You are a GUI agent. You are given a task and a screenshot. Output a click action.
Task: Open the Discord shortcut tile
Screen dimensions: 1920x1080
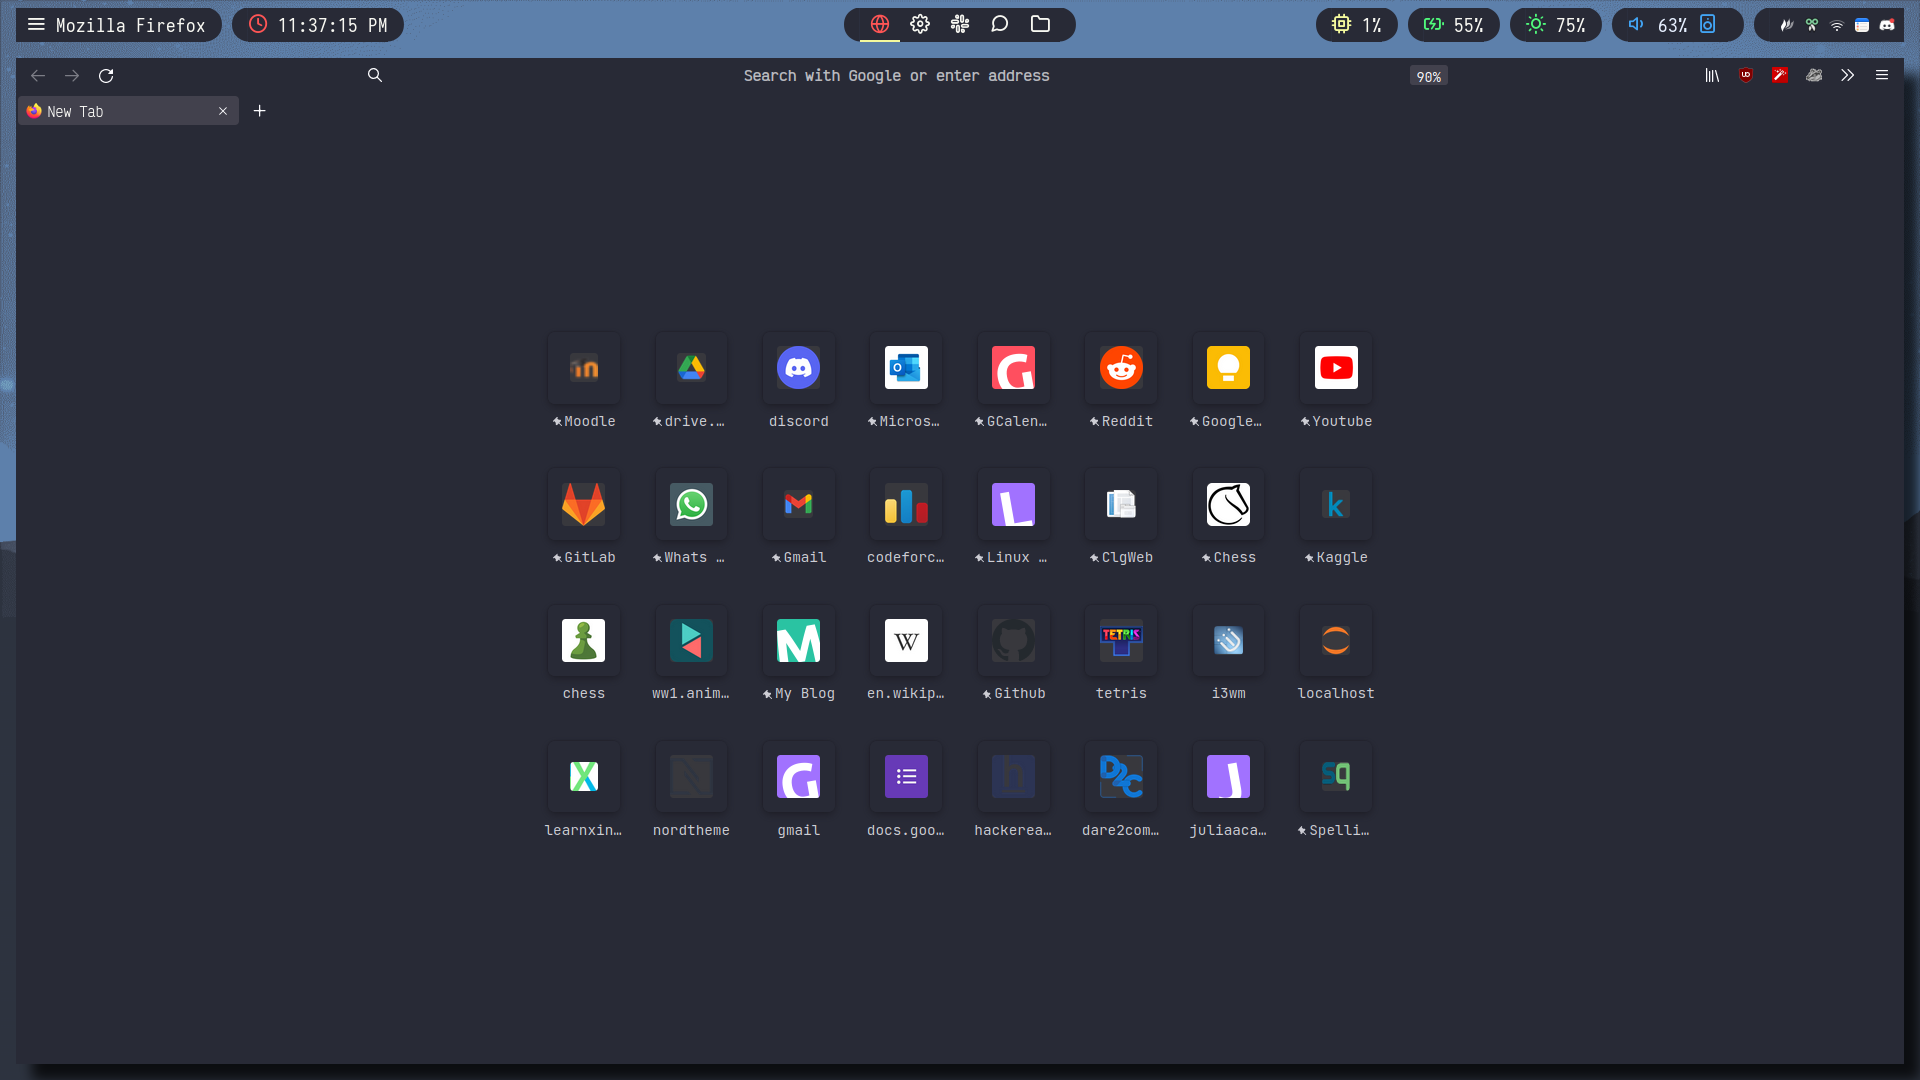pos(798,368)
